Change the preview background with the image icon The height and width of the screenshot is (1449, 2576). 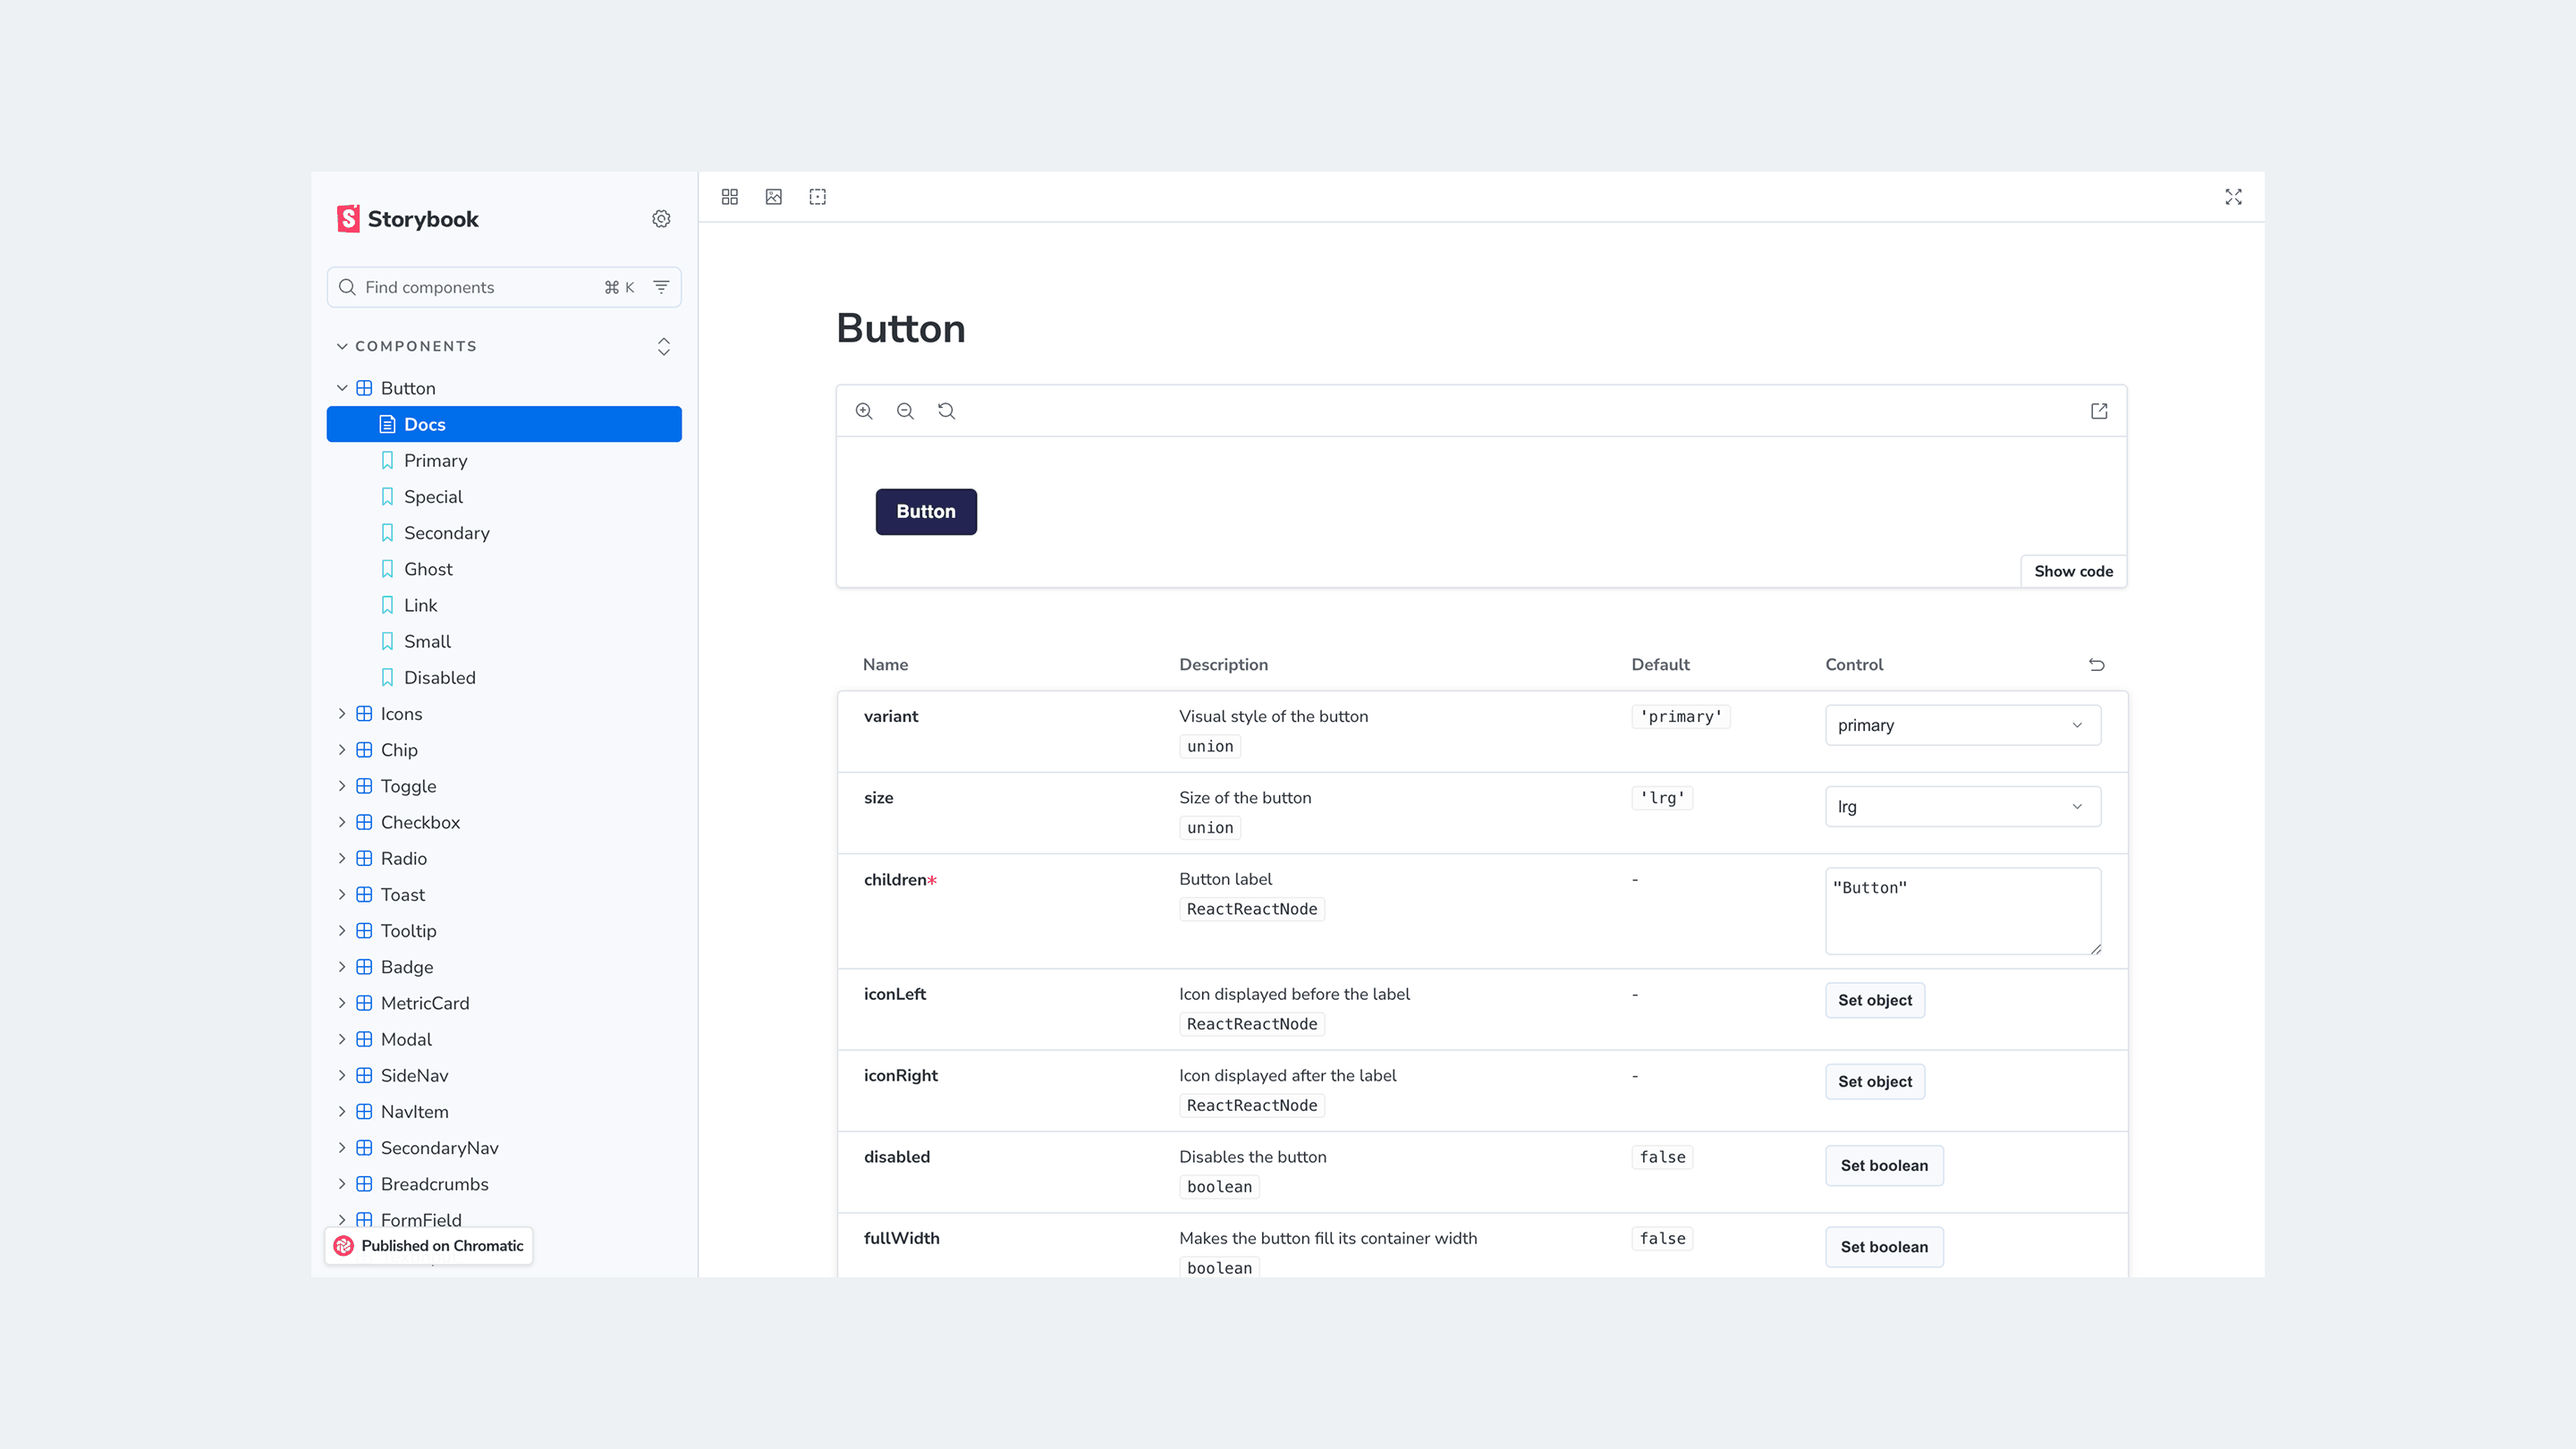point(774,197)
